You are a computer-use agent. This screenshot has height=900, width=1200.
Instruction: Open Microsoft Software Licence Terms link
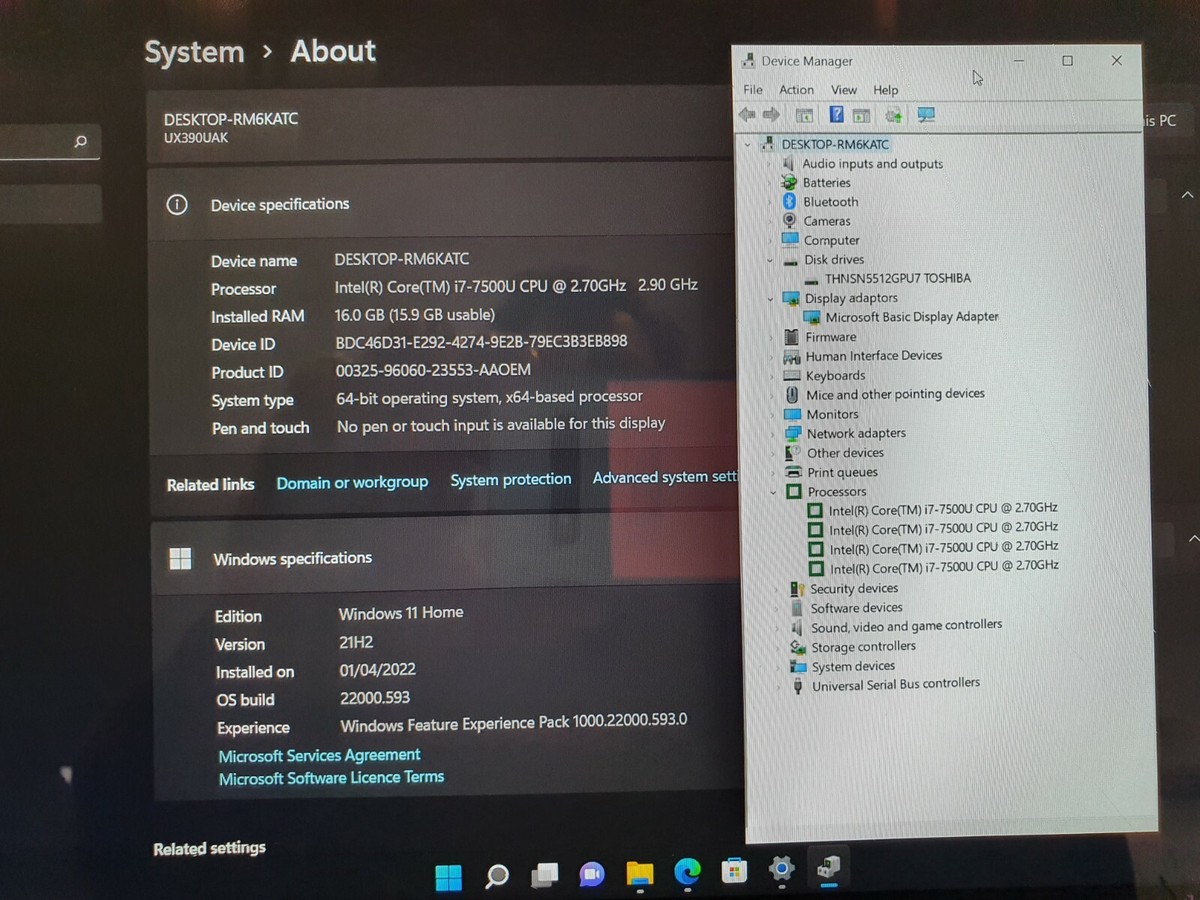[331, 778]
